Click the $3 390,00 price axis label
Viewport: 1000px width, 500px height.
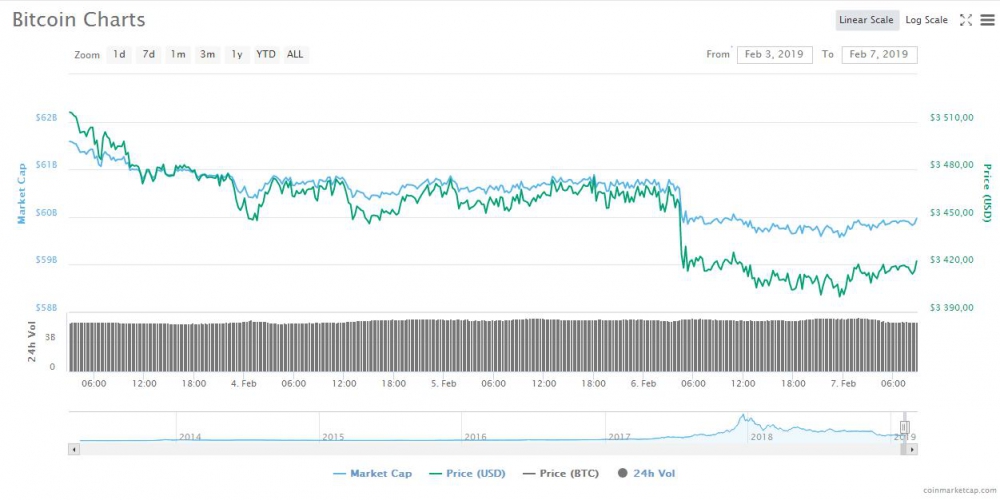coord(952,308)
